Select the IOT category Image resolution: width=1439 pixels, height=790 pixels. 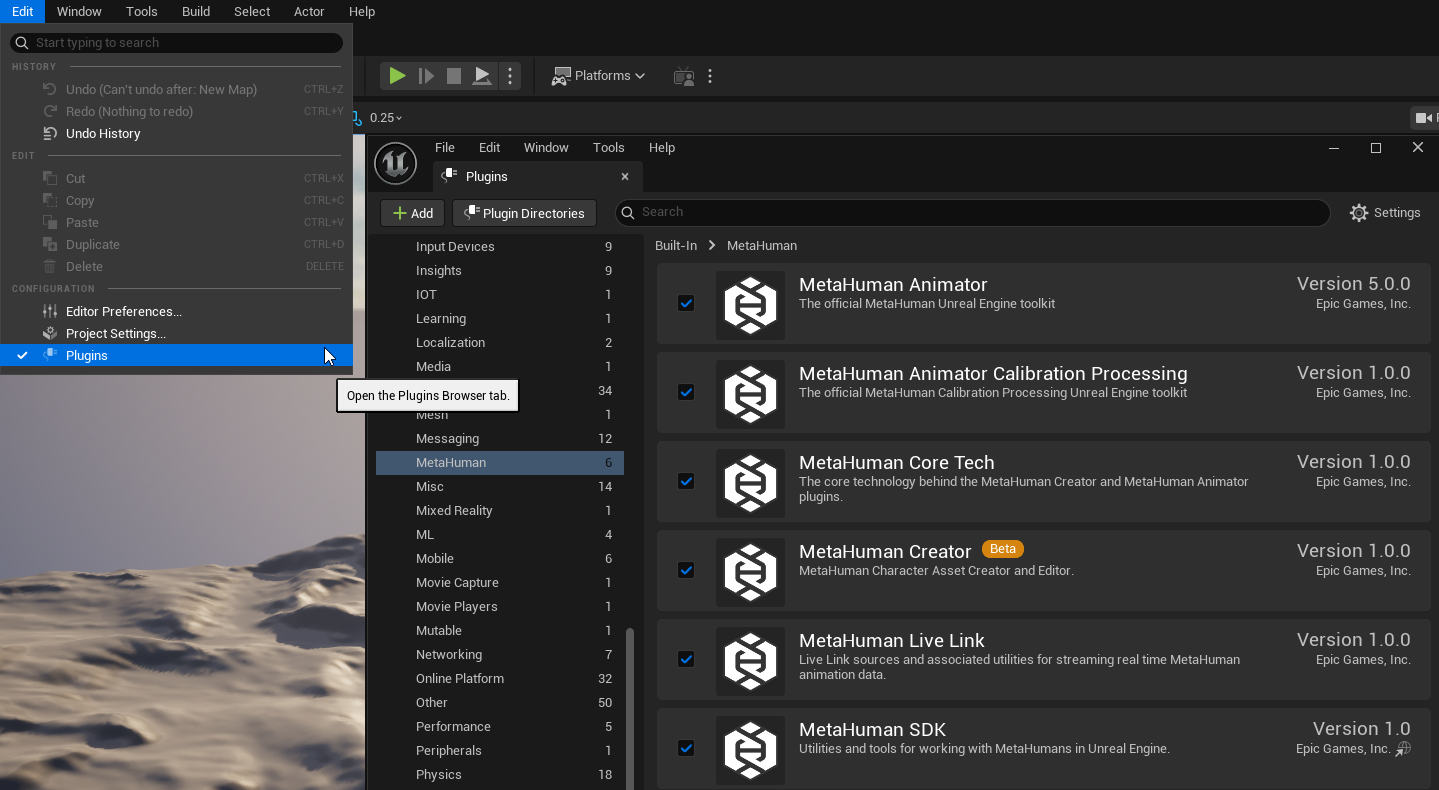[x=500, y=295]
